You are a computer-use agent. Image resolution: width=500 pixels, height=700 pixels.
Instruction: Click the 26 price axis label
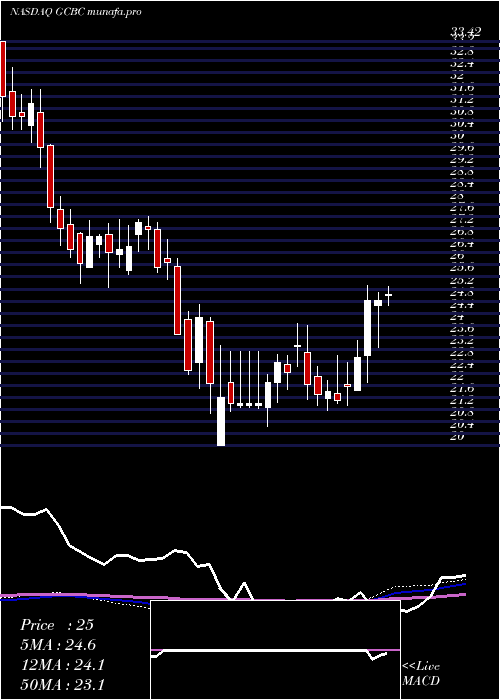pos(457,256)
